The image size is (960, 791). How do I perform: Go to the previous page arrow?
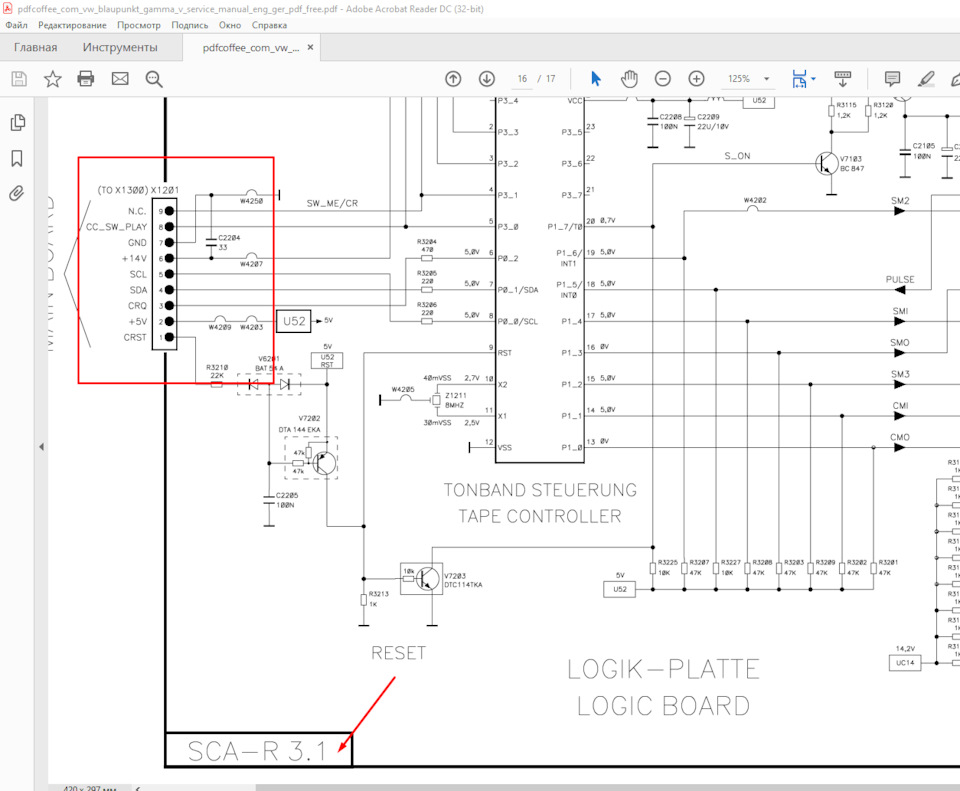click(x=453, y=78)
